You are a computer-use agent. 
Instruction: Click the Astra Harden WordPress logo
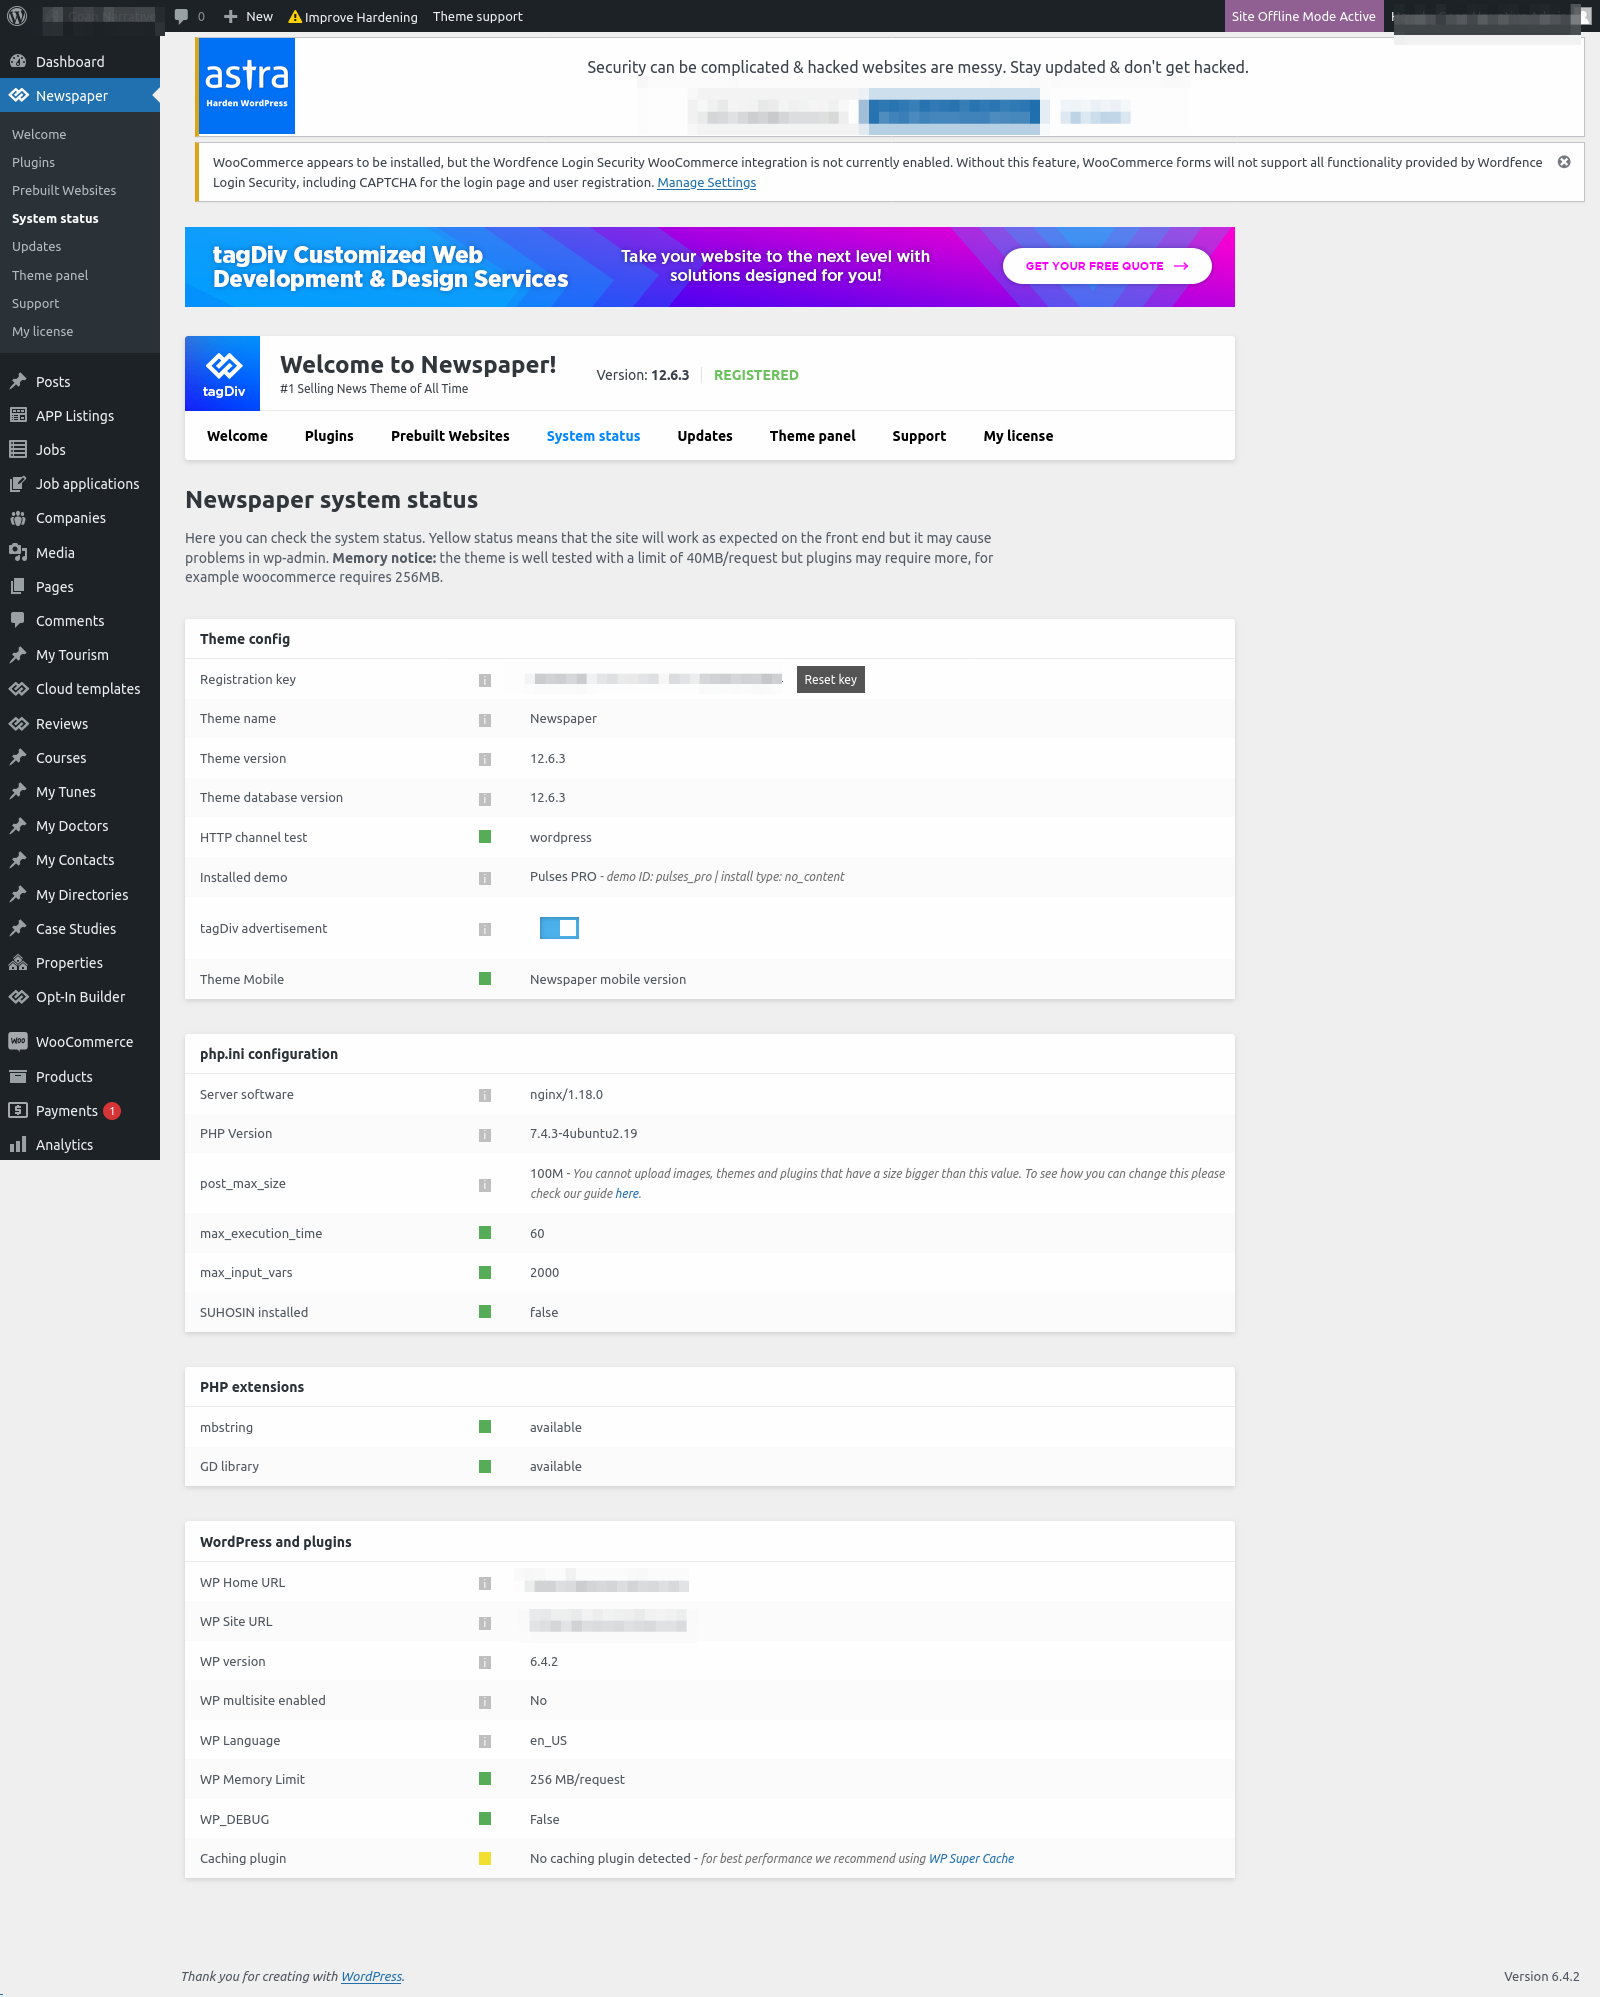pos(247,85)
